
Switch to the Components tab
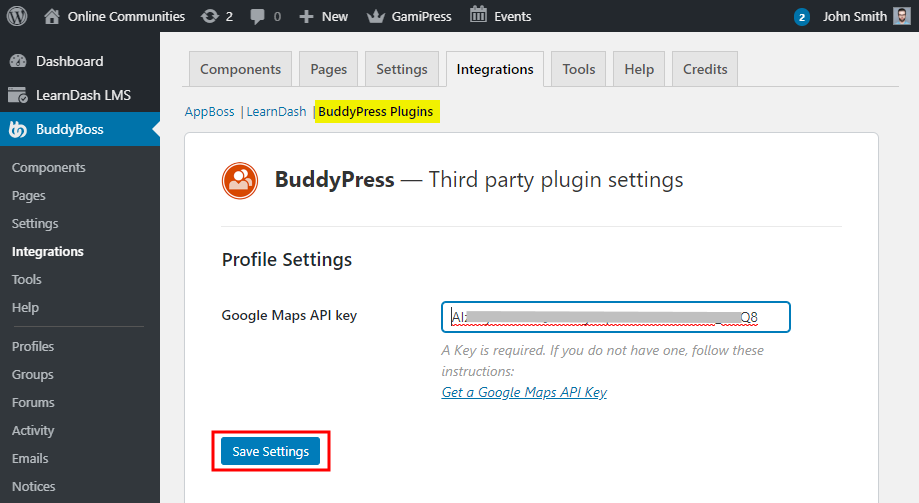coord(240,69)
